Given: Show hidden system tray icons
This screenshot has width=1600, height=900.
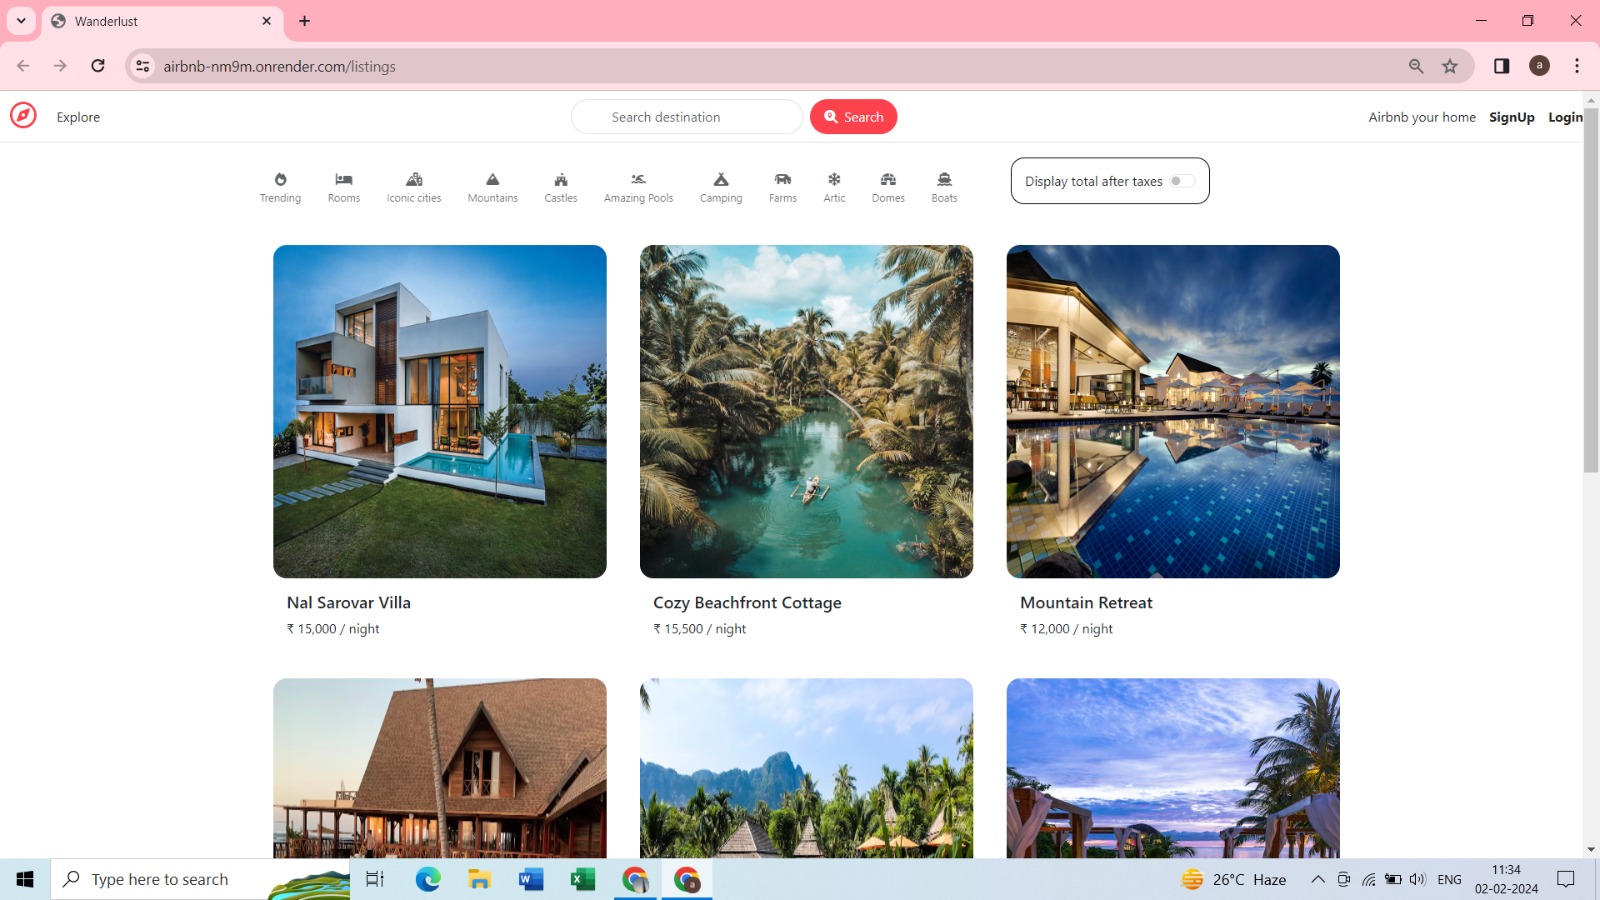Looking at the screenshot, I should (x=1318, y=879).
